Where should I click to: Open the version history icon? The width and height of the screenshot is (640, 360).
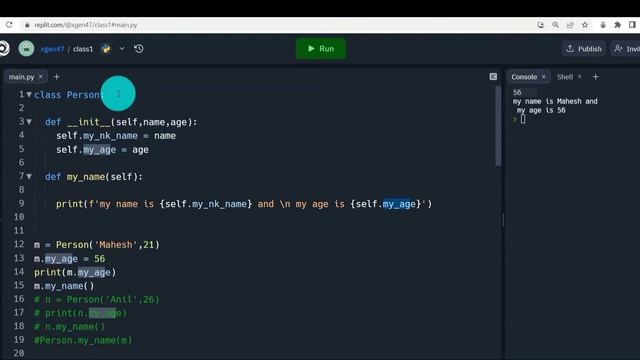tap(139, 49)
